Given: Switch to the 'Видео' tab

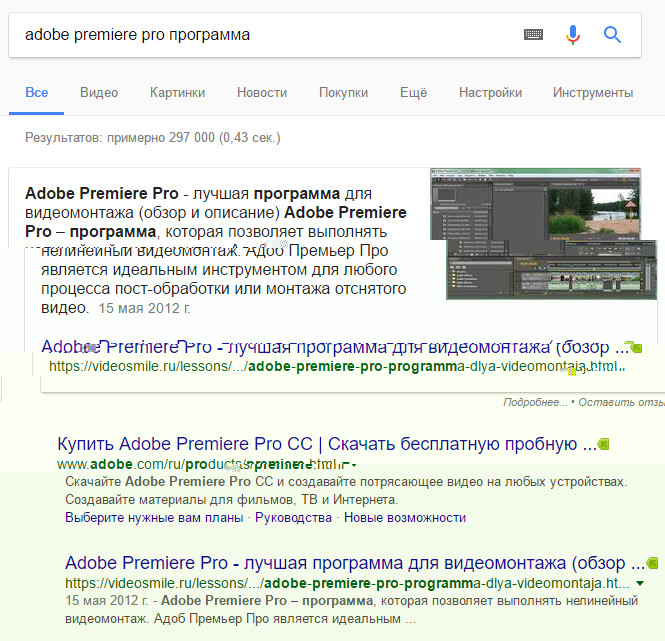Looking at the screenshot, I should click(99, 92).
